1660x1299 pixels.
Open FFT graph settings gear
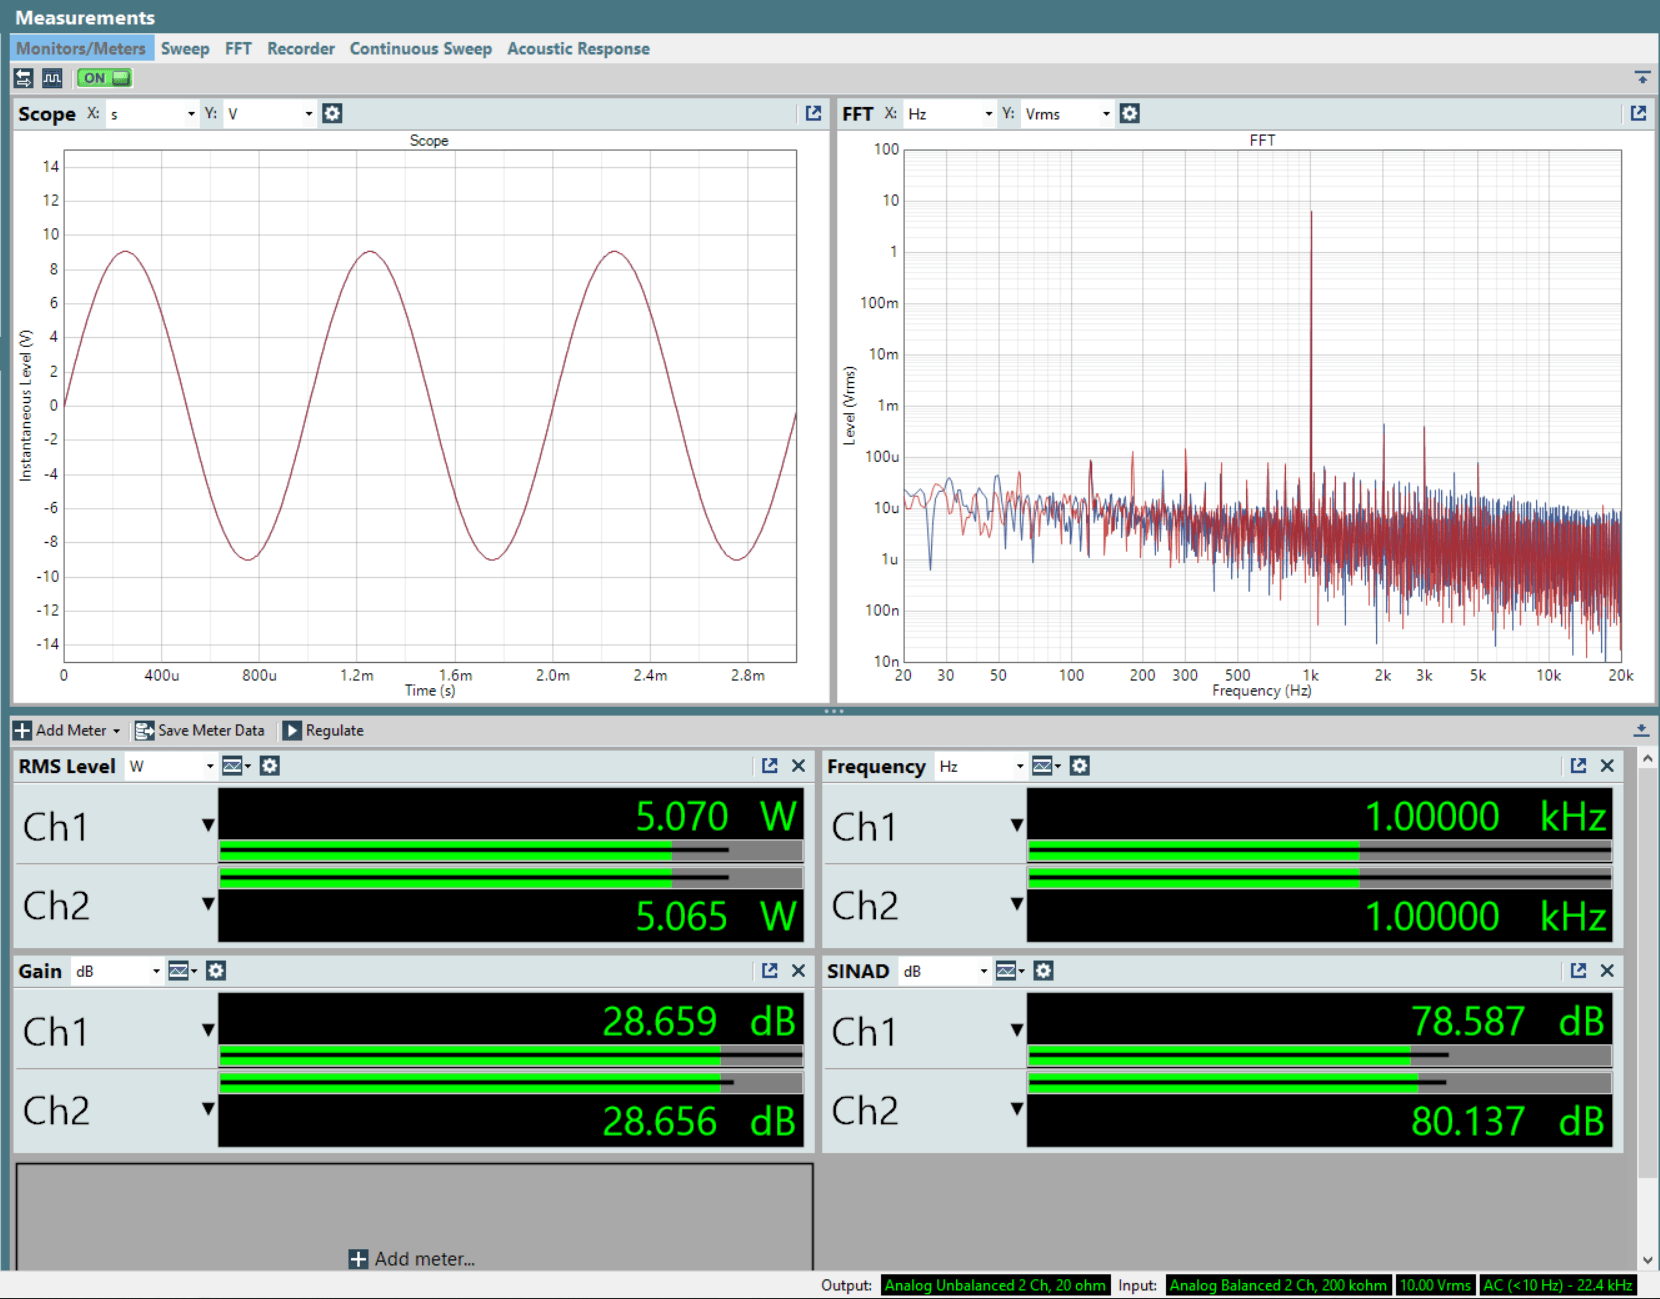pyautogui.click(x=1130, y=114)
